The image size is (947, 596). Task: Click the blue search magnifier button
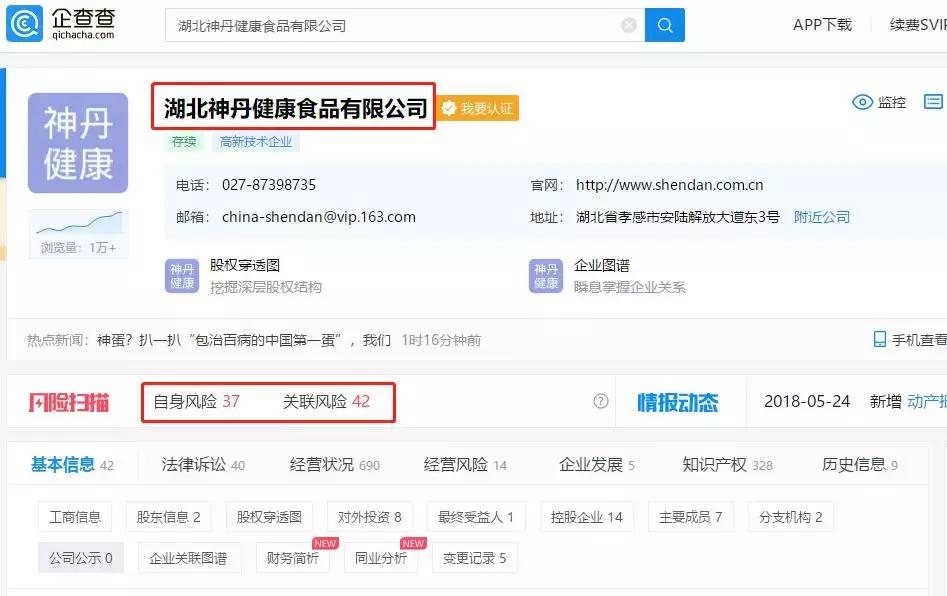coord(665,25)
